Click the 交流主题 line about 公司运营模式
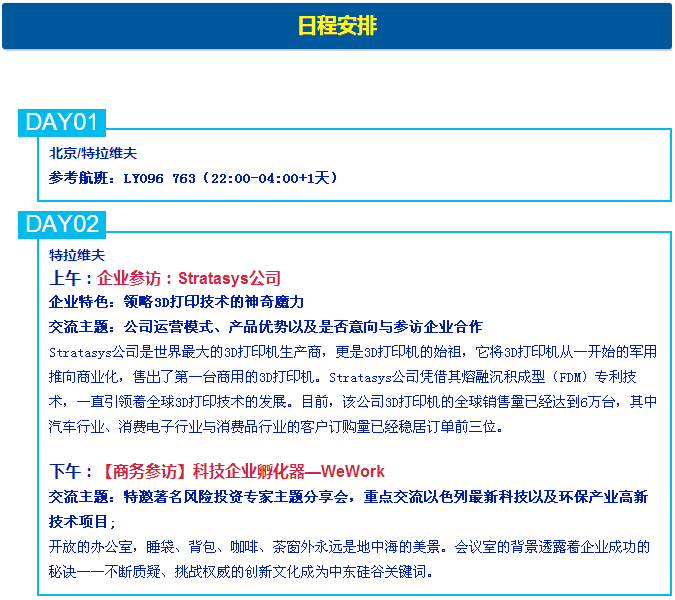This screenshot has height=600, width=675. pos(265,327)
